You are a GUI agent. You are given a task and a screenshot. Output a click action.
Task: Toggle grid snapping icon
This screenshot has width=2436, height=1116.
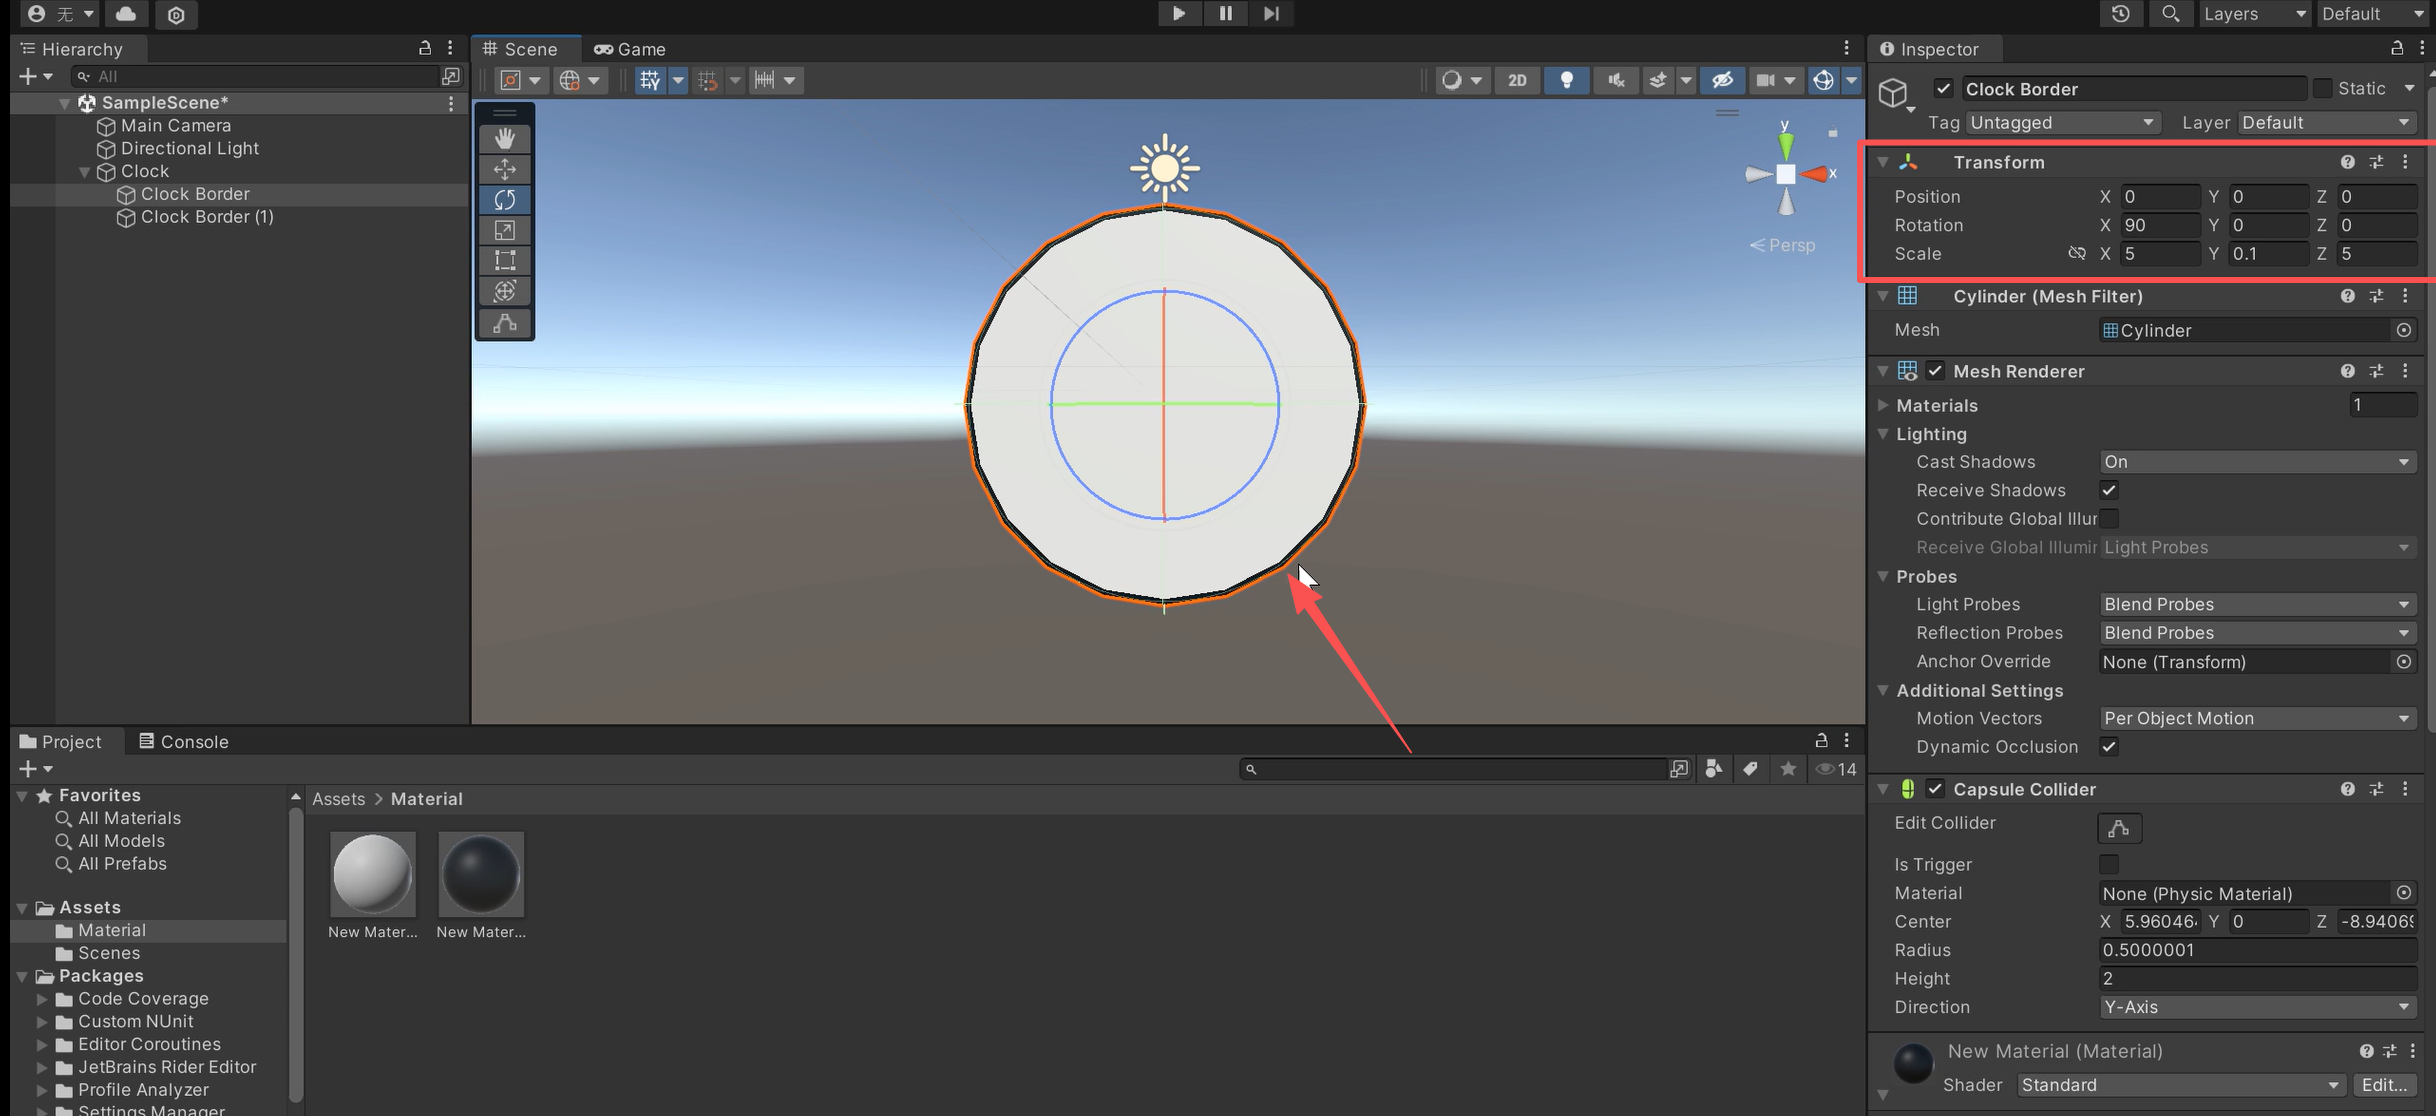tap(707, 80)
